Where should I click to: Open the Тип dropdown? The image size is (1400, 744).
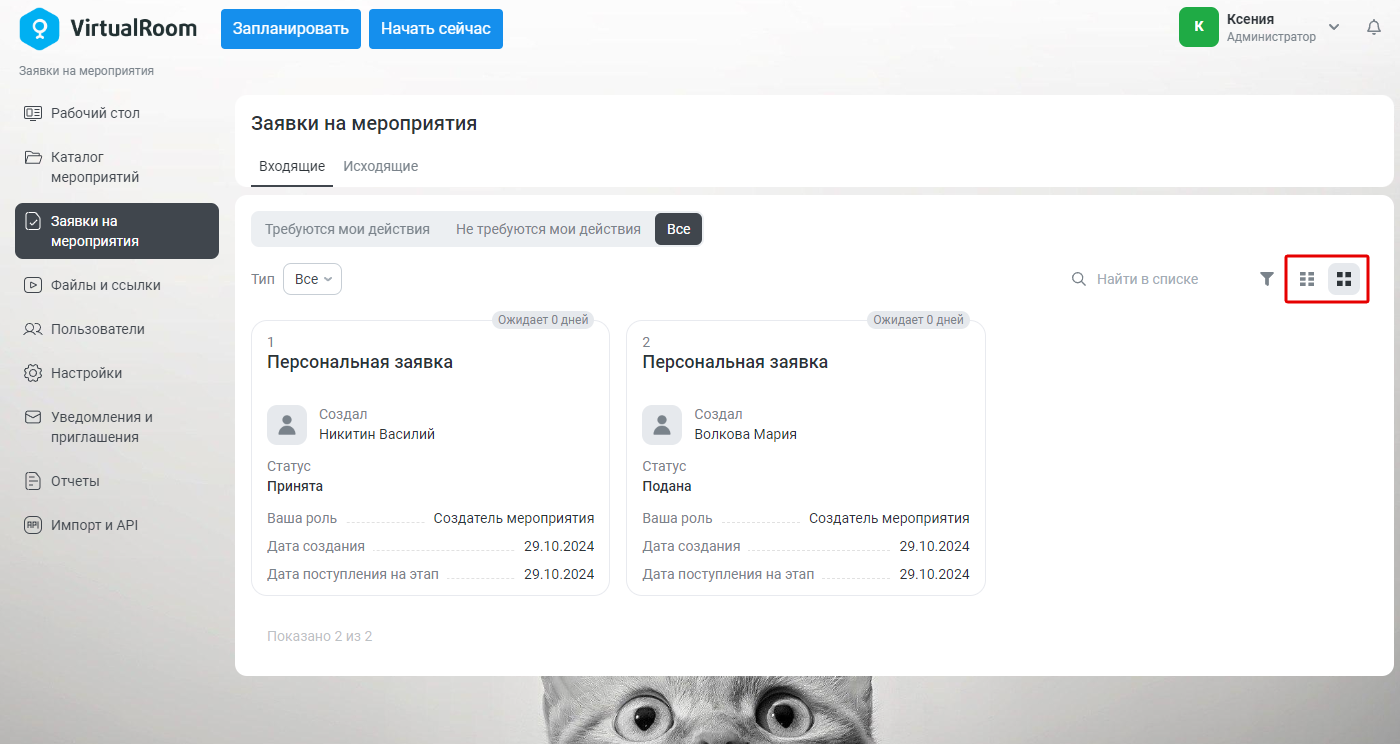click(312, 279)
